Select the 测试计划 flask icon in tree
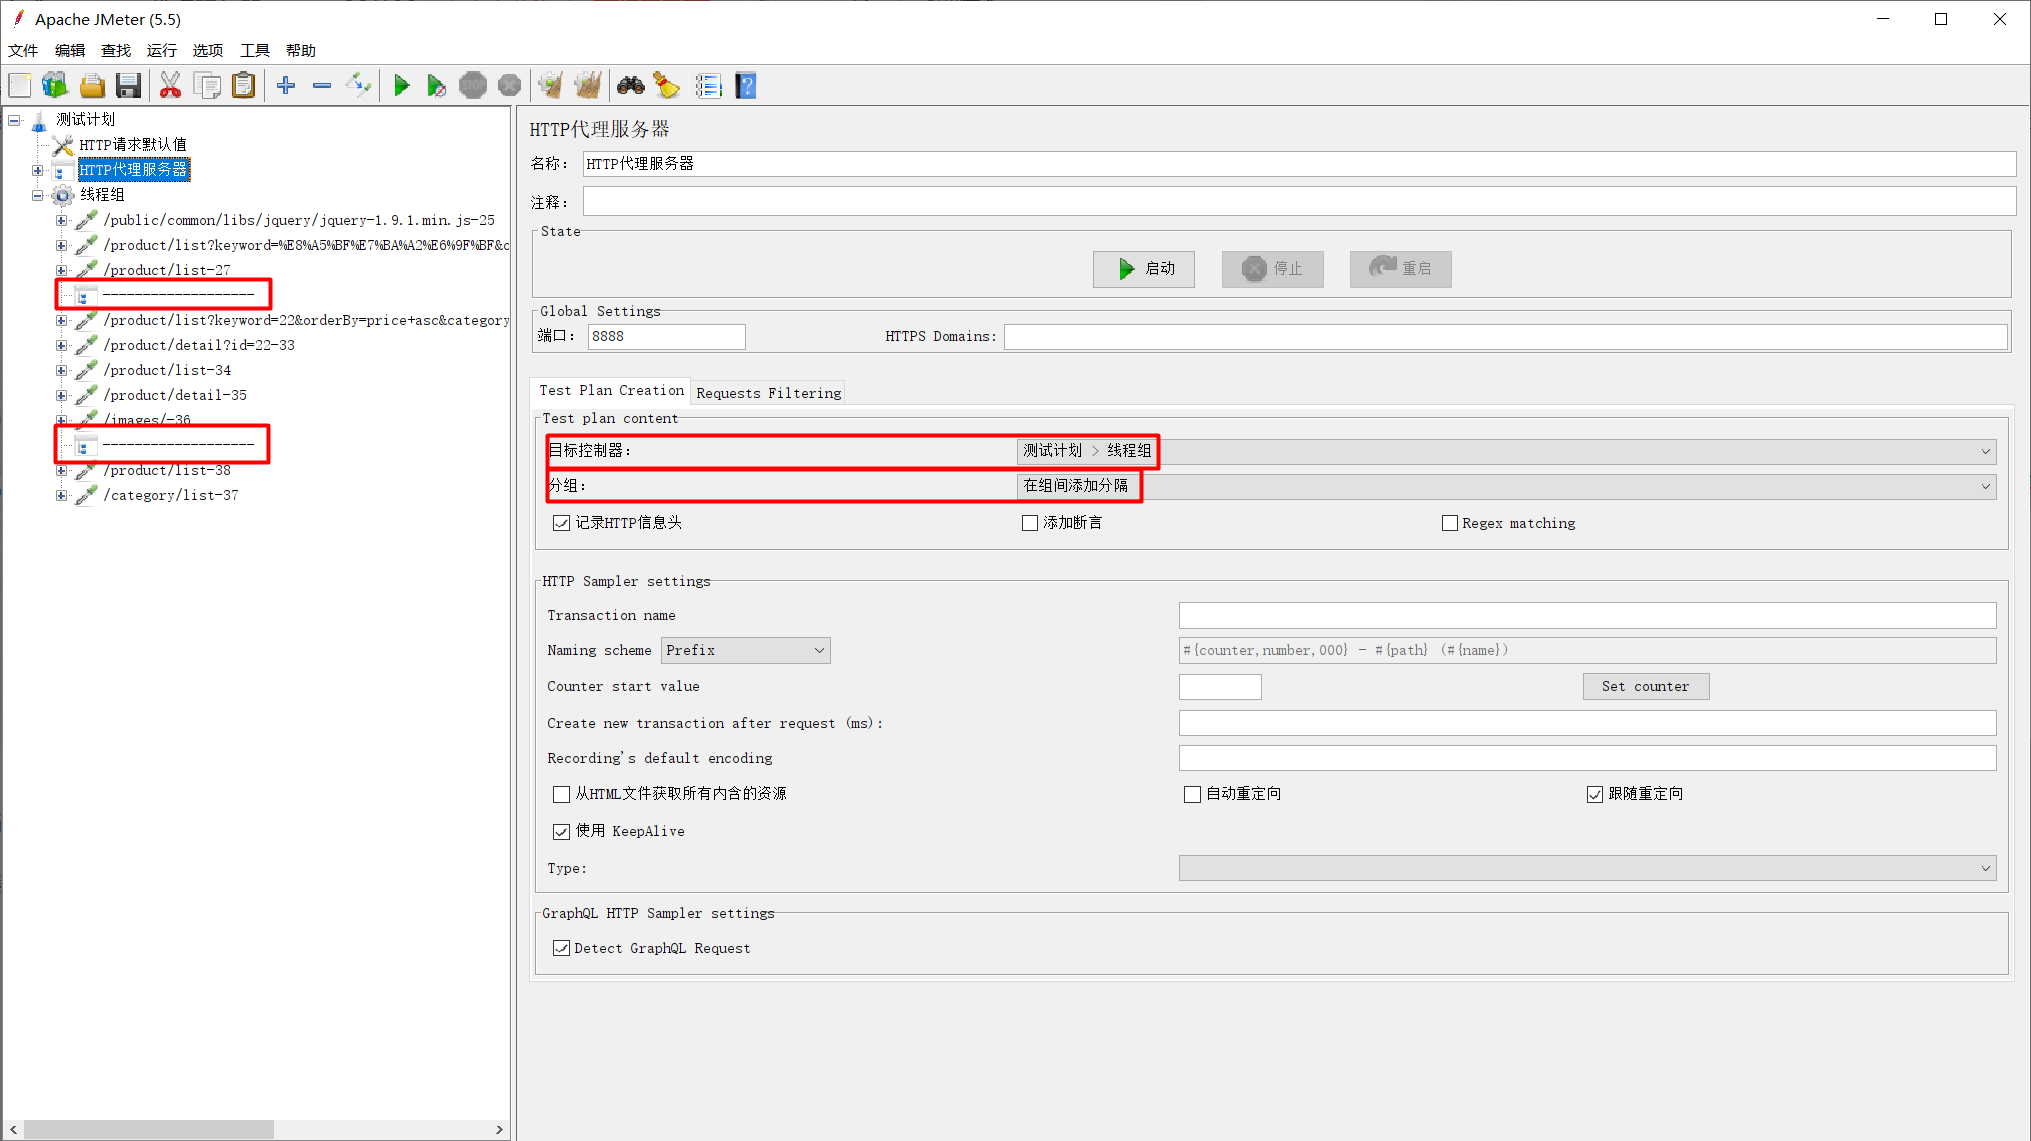 (x=39, y=121)
